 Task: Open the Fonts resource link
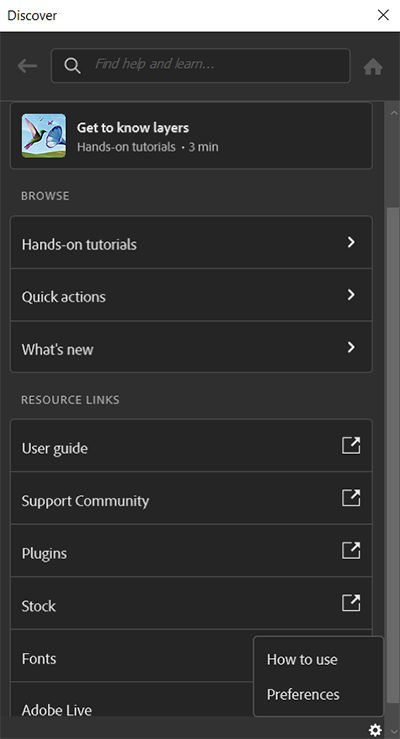click(39, 658)
